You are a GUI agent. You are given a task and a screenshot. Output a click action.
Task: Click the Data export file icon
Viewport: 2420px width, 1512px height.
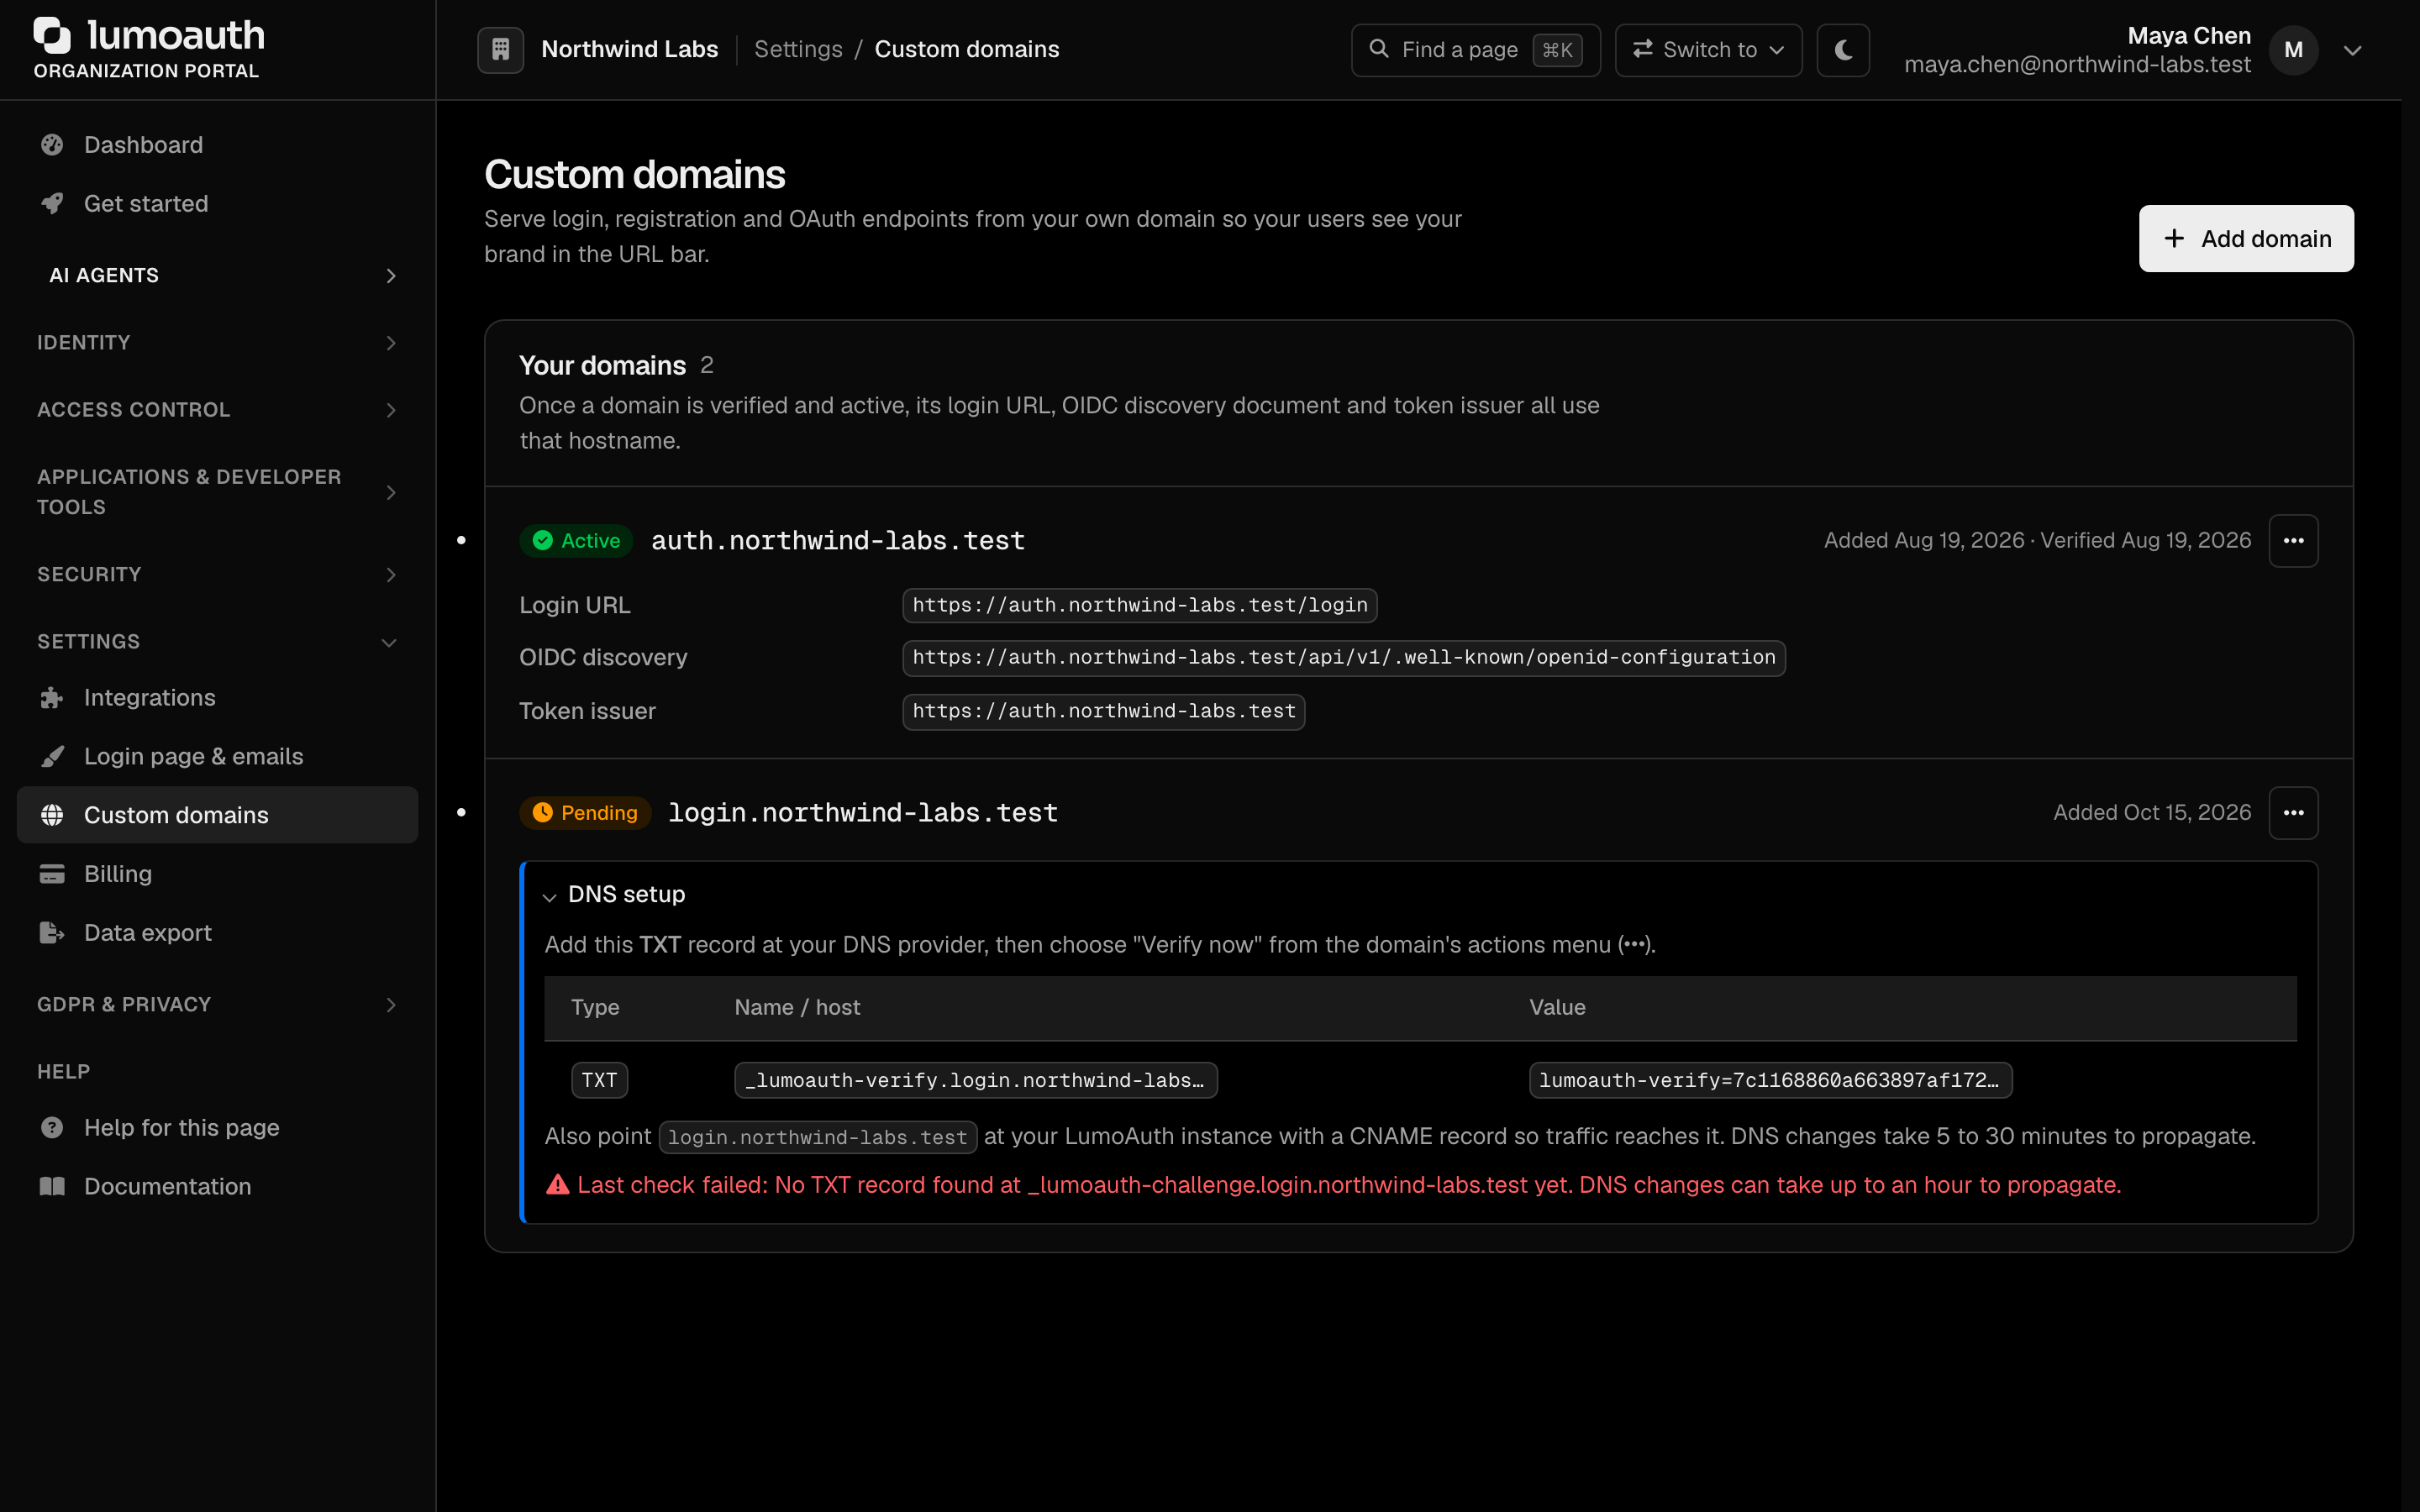(52, 933)
